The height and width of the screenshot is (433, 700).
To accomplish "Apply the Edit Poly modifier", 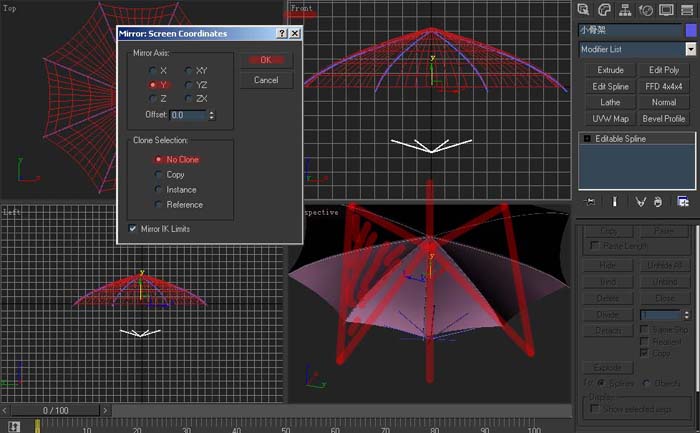I will tap(664, 70).
